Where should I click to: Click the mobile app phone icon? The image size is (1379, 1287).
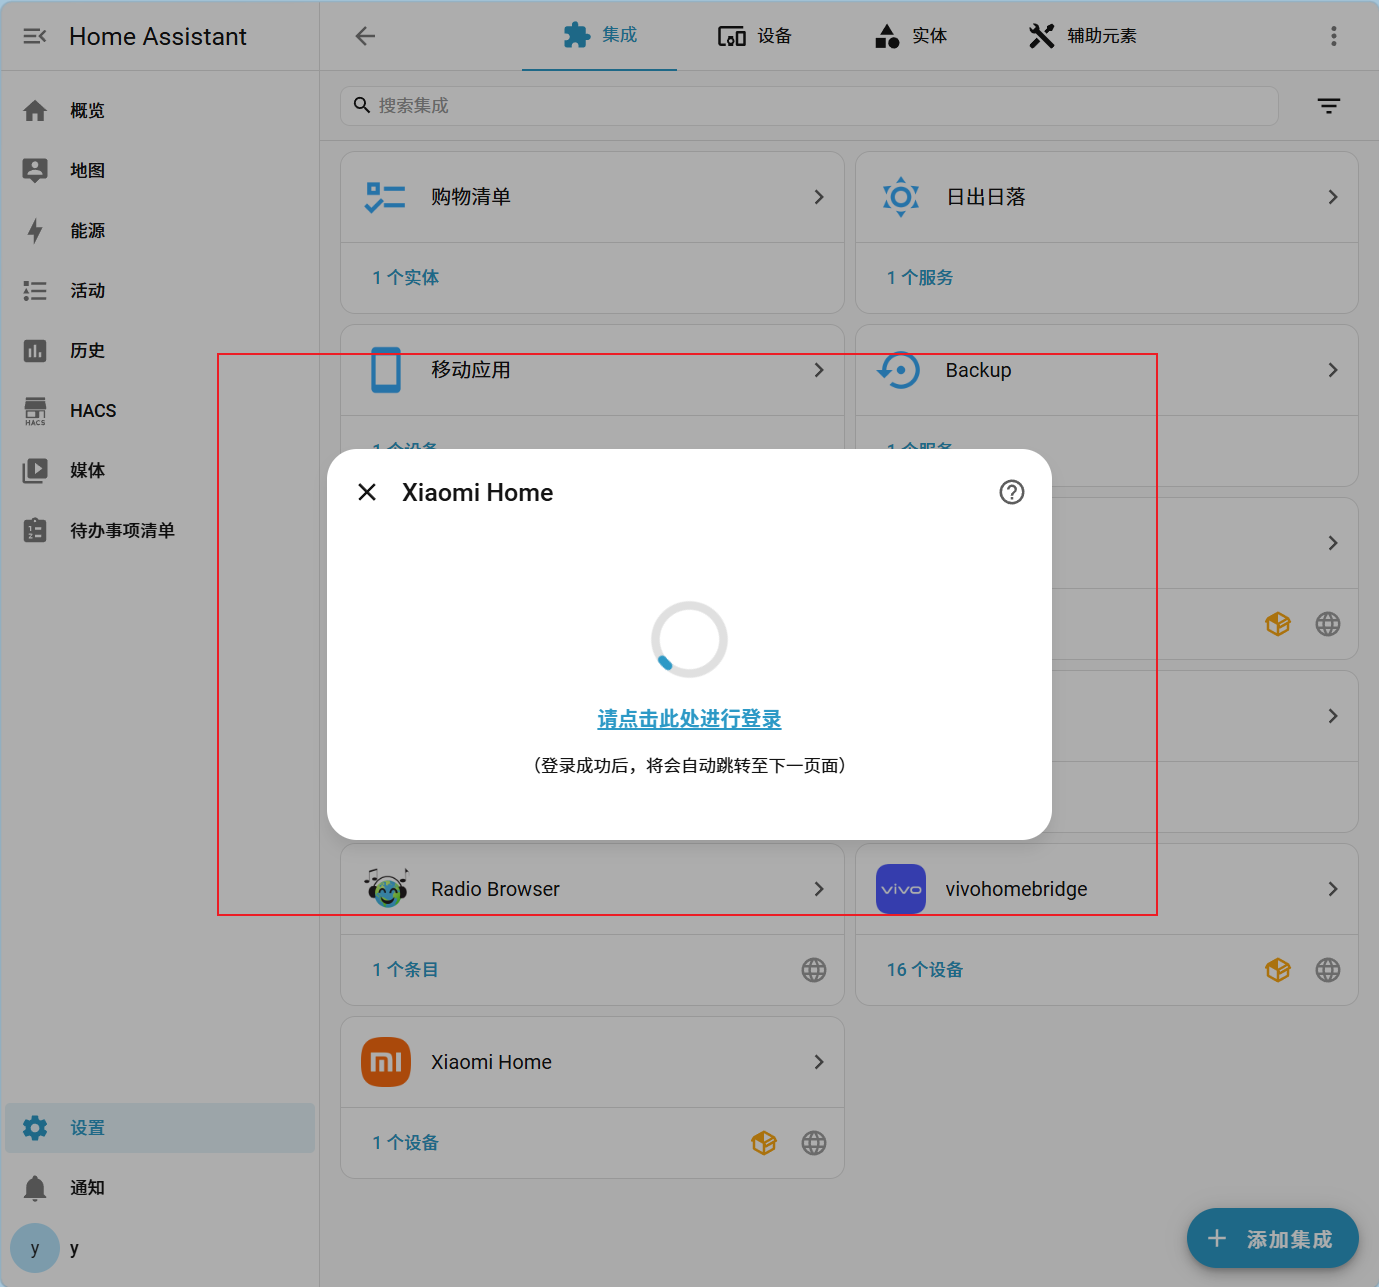coord(386,370)
